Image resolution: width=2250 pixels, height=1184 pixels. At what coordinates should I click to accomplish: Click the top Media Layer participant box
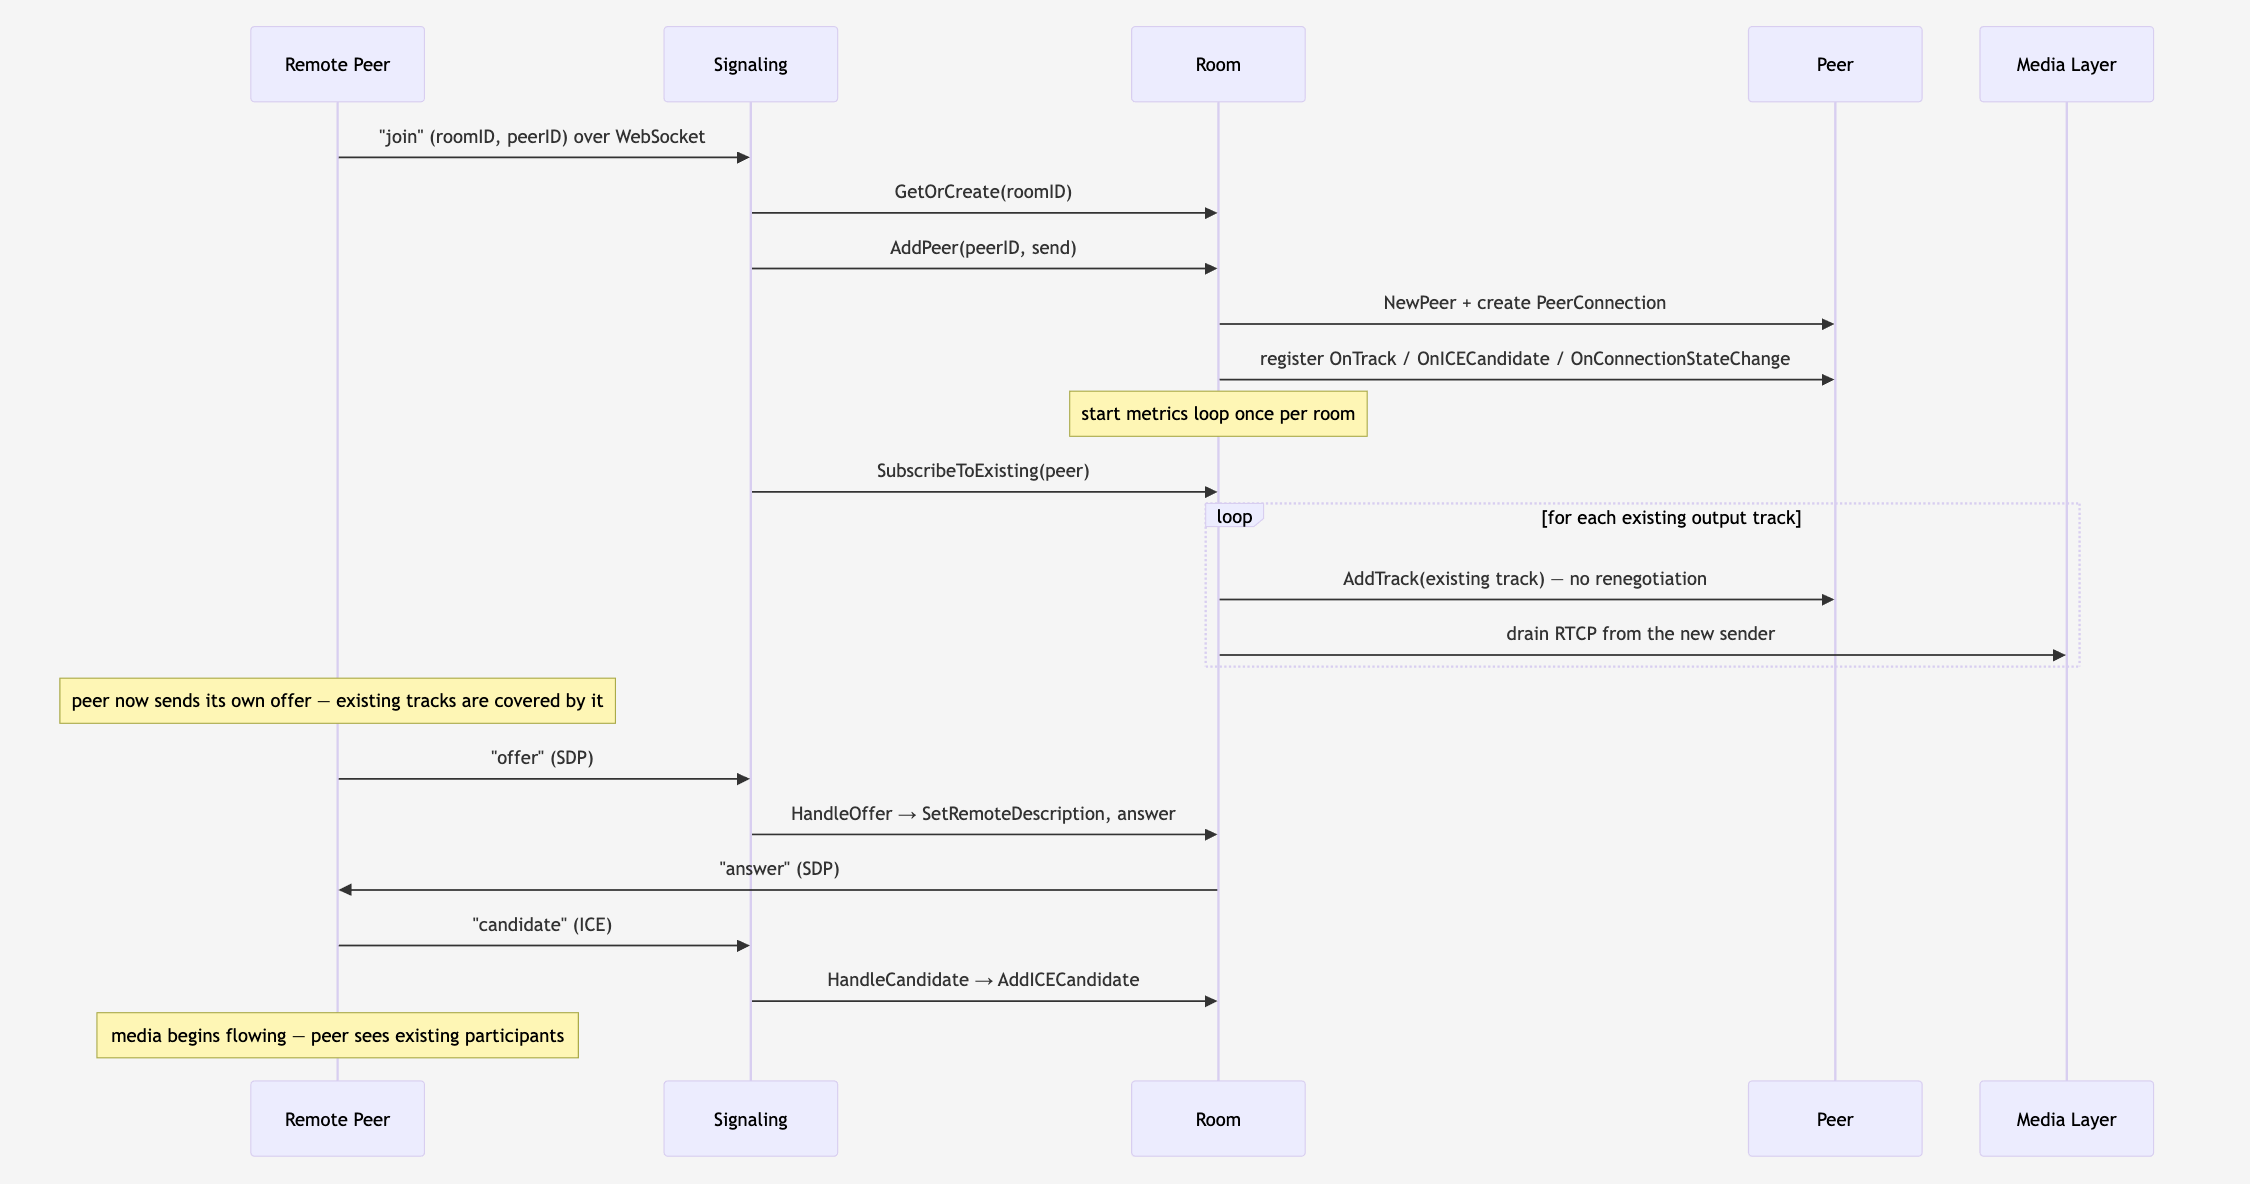pyautogui.click(x=2066, y=64)
